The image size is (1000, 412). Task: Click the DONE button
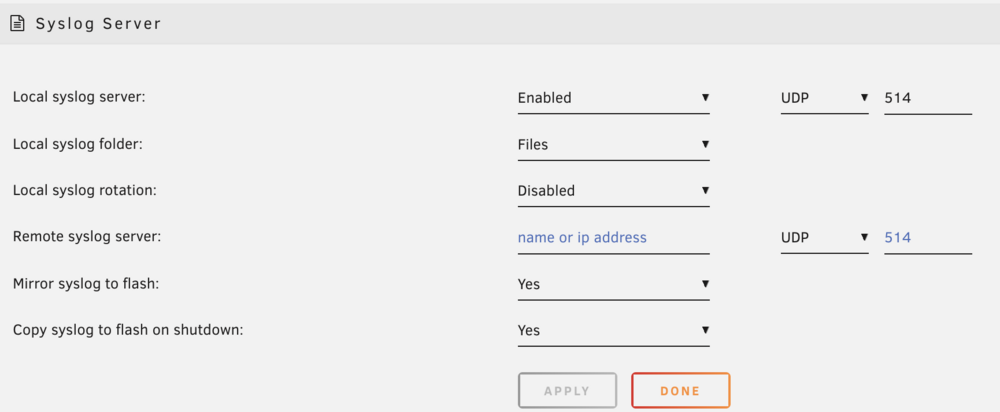(x=680, y=390)
